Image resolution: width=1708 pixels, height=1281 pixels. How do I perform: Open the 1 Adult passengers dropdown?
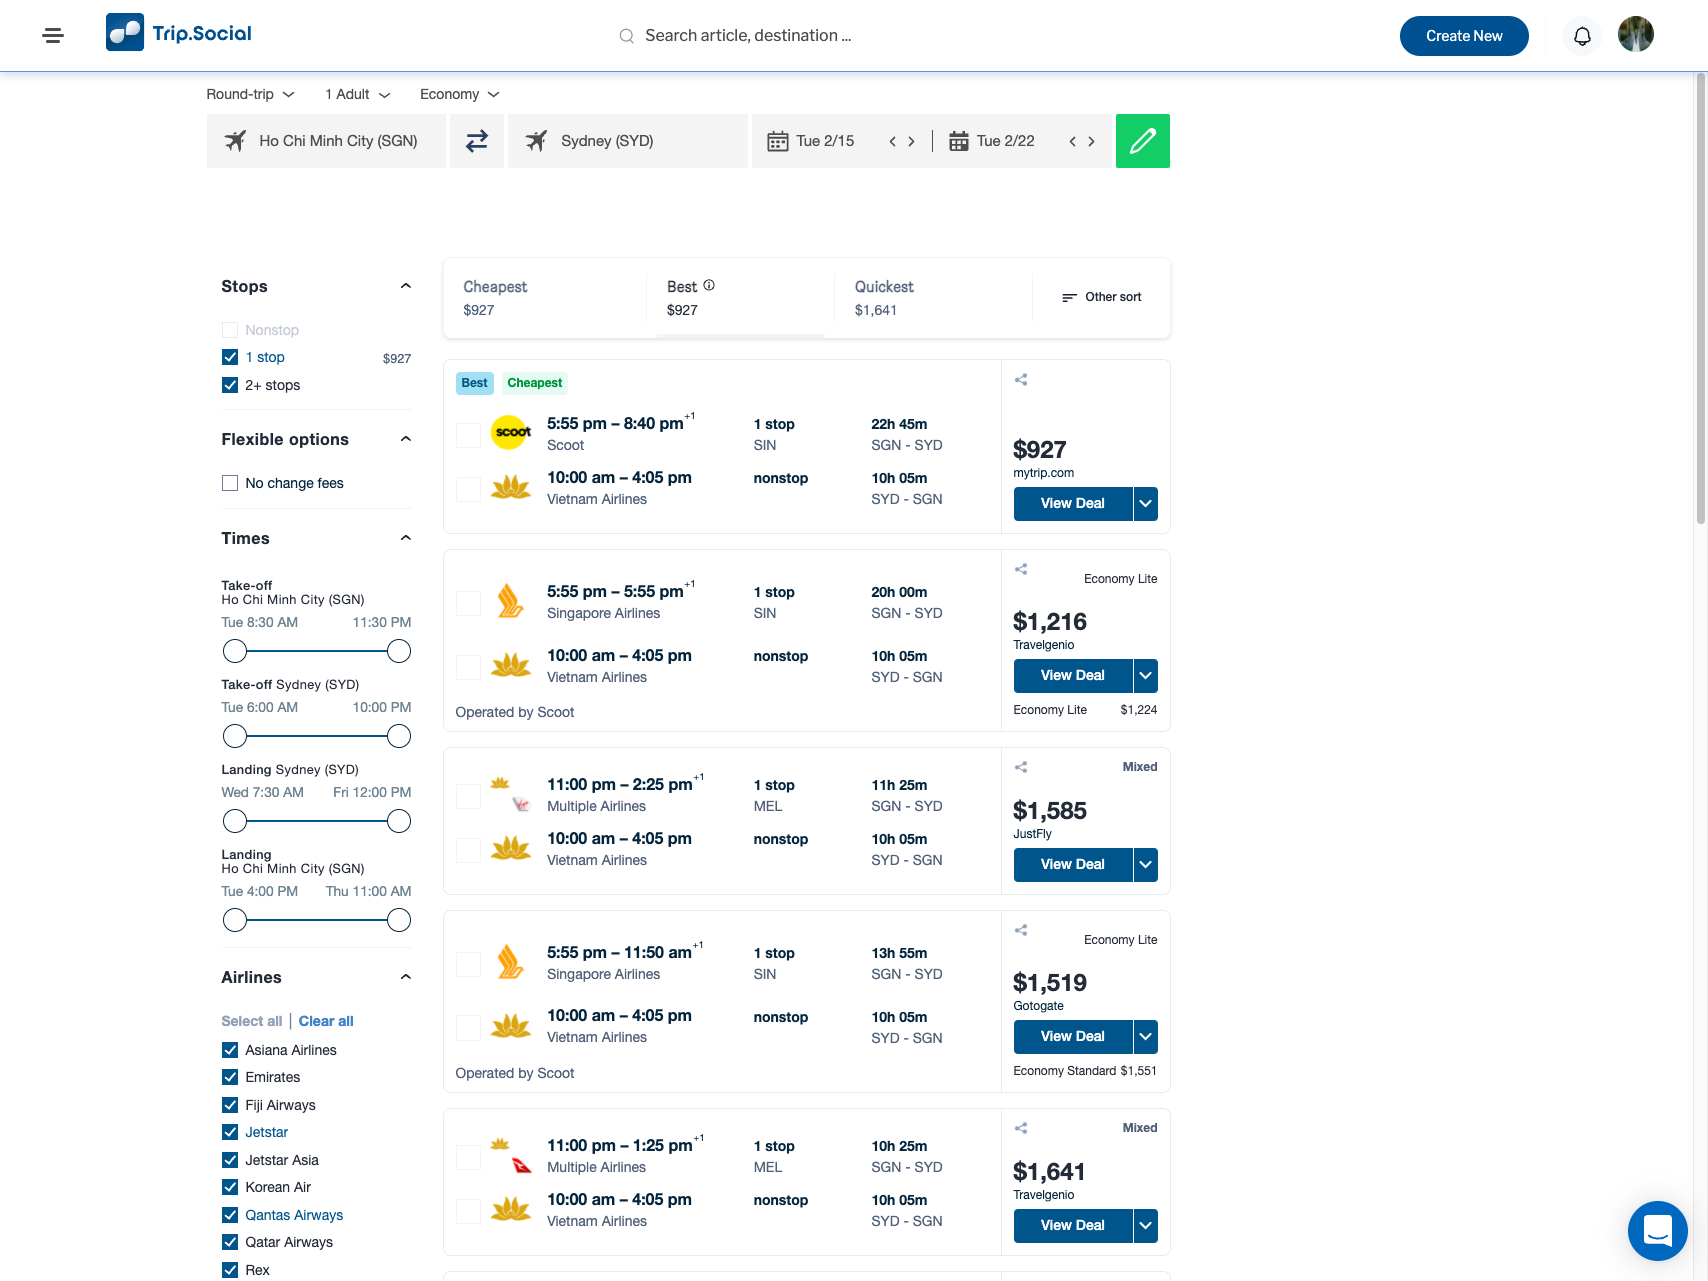(x=357, y=94)
